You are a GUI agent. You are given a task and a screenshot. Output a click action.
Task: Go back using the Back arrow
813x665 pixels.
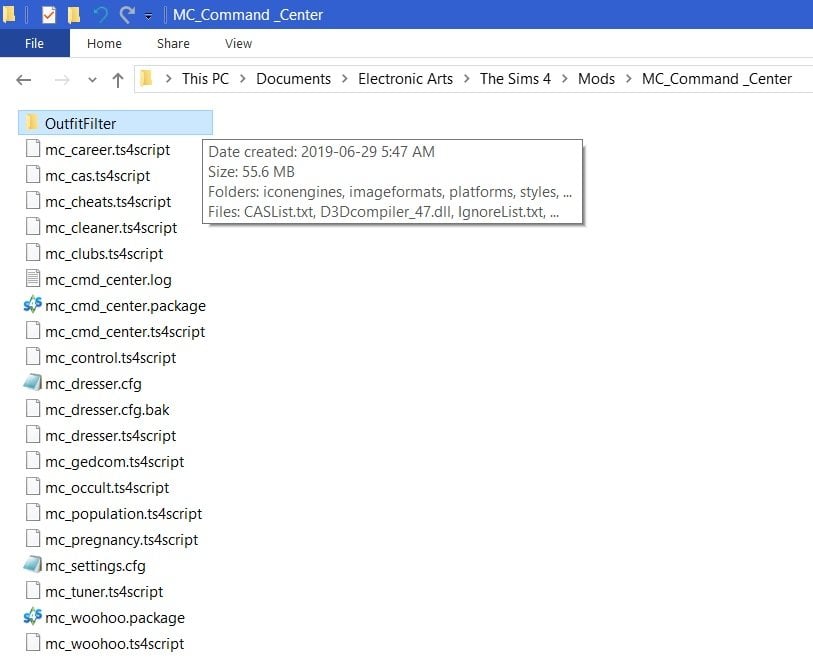(x=23, y=80)
